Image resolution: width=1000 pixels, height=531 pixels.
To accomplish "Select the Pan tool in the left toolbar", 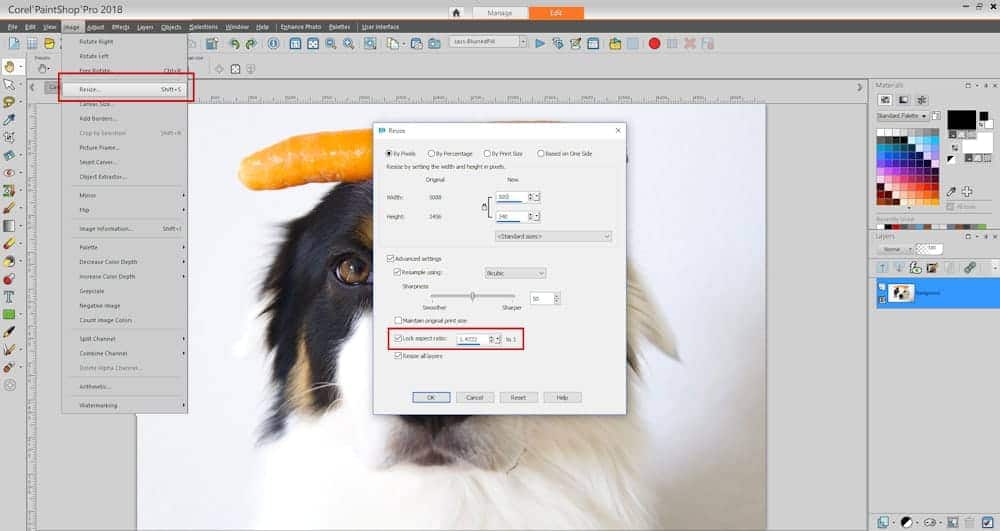I will [10, 66].
